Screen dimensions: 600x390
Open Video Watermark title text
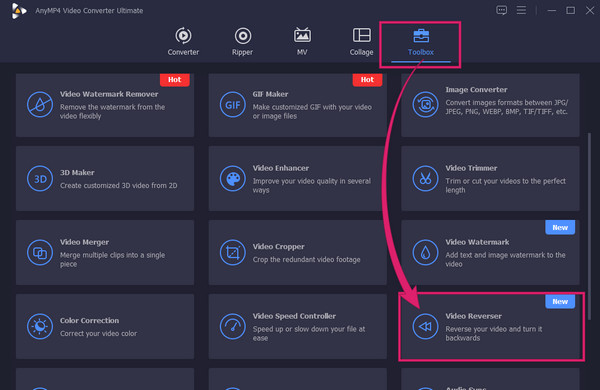tap(477, 242)
